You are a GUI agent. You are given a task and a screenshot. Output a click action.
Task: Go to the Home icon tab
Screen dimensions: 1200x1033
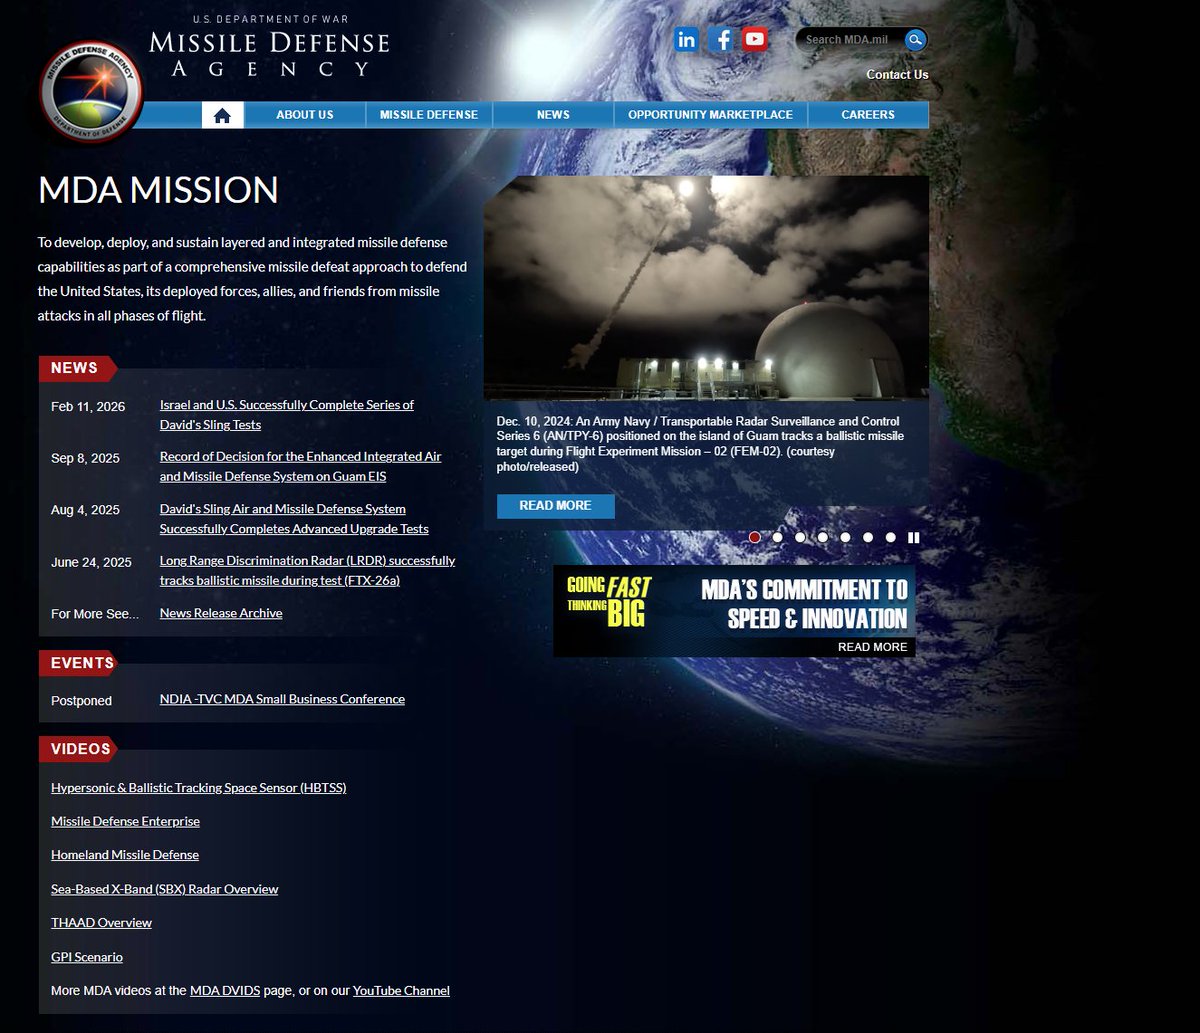(222, 115)
